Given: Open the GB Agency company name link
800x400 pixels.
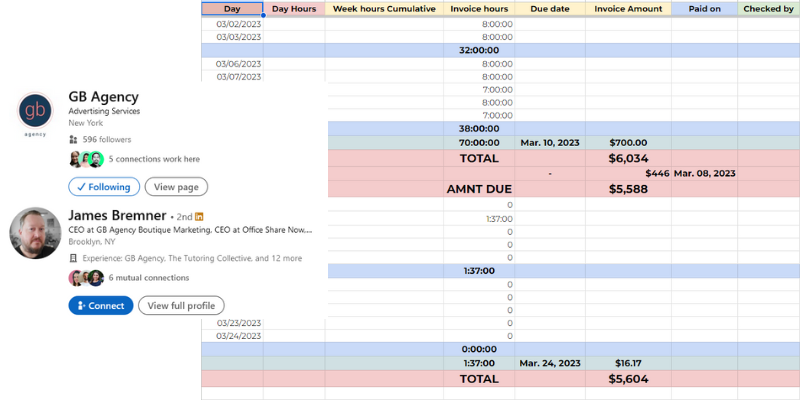Looking at the screenshot, I should point(104,97).
